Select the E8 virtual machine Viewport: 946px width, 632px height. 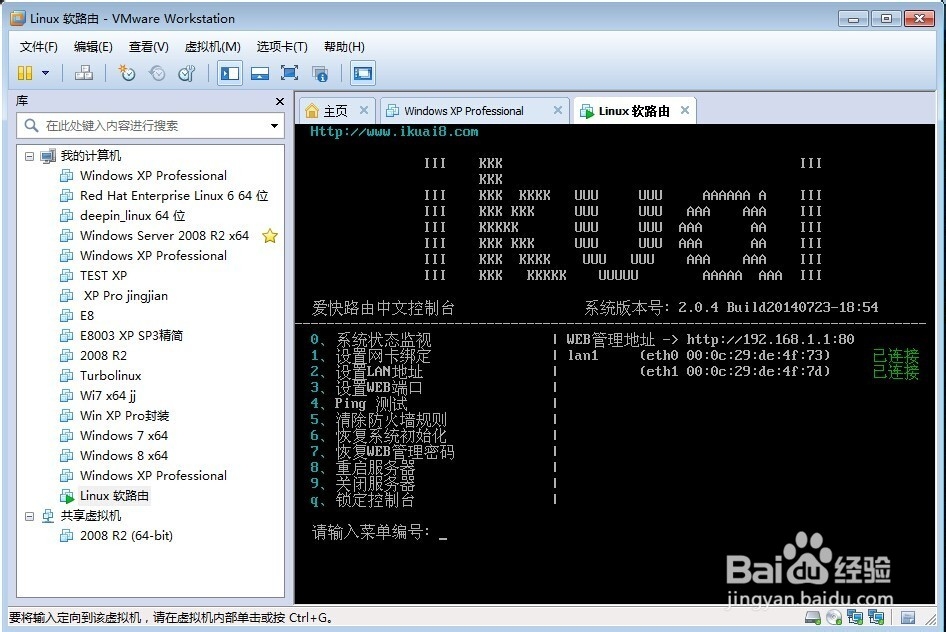(x=87, y=315)
